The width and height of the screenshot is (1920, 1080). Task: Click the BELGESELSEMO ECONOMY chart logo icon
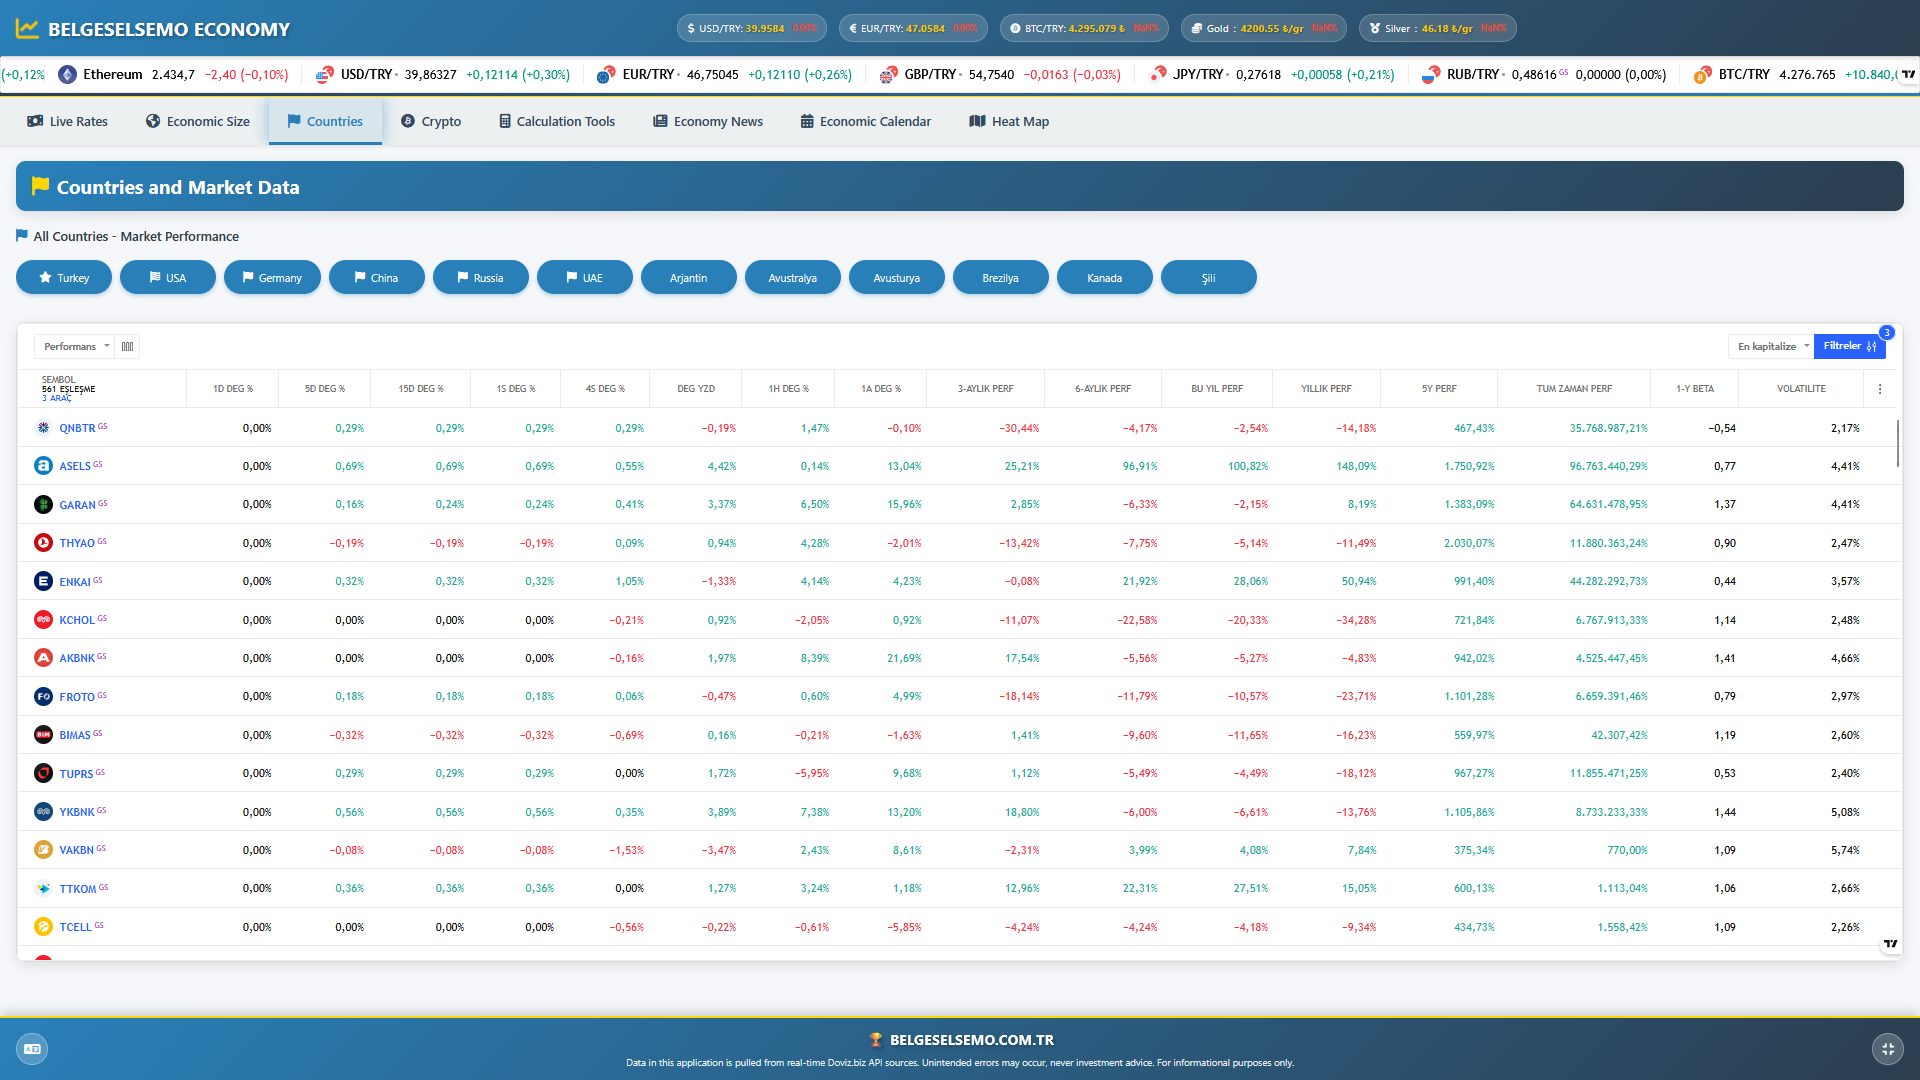click(27, 29)
